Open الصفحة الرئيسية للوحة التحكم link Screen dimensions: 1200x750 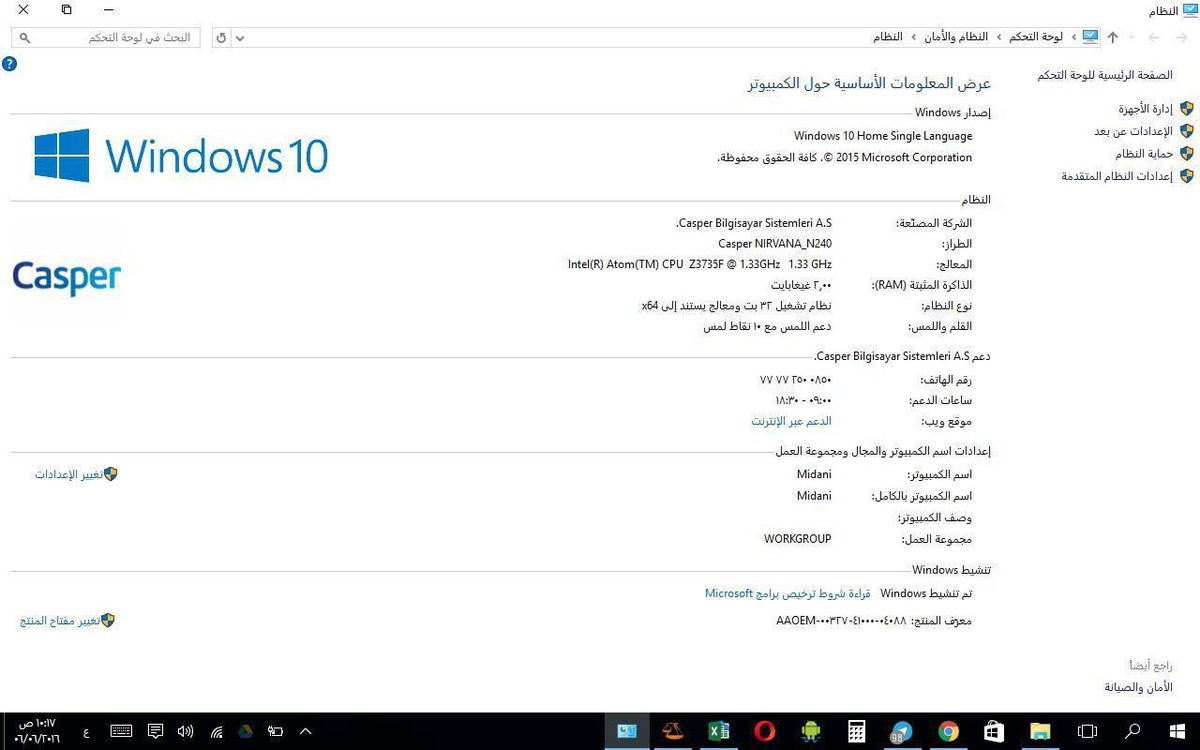point(1105,75)
